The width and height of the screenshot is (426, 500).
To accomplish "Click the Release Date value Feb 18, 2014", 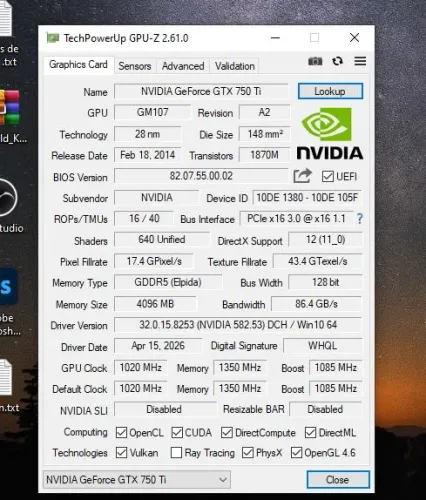I will (x=148, y=155).
